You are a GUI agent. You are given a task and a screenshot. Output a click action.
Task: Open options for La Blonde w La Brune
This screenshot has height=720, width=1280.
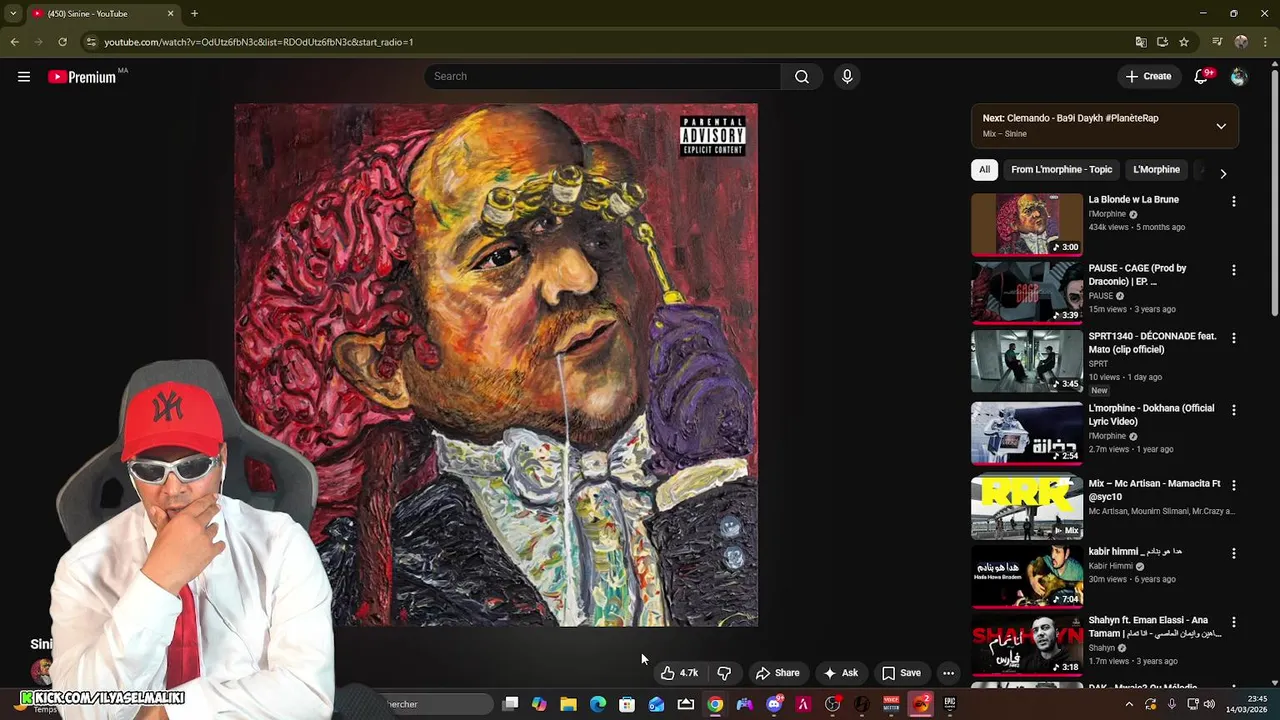tap(1233, 201)
